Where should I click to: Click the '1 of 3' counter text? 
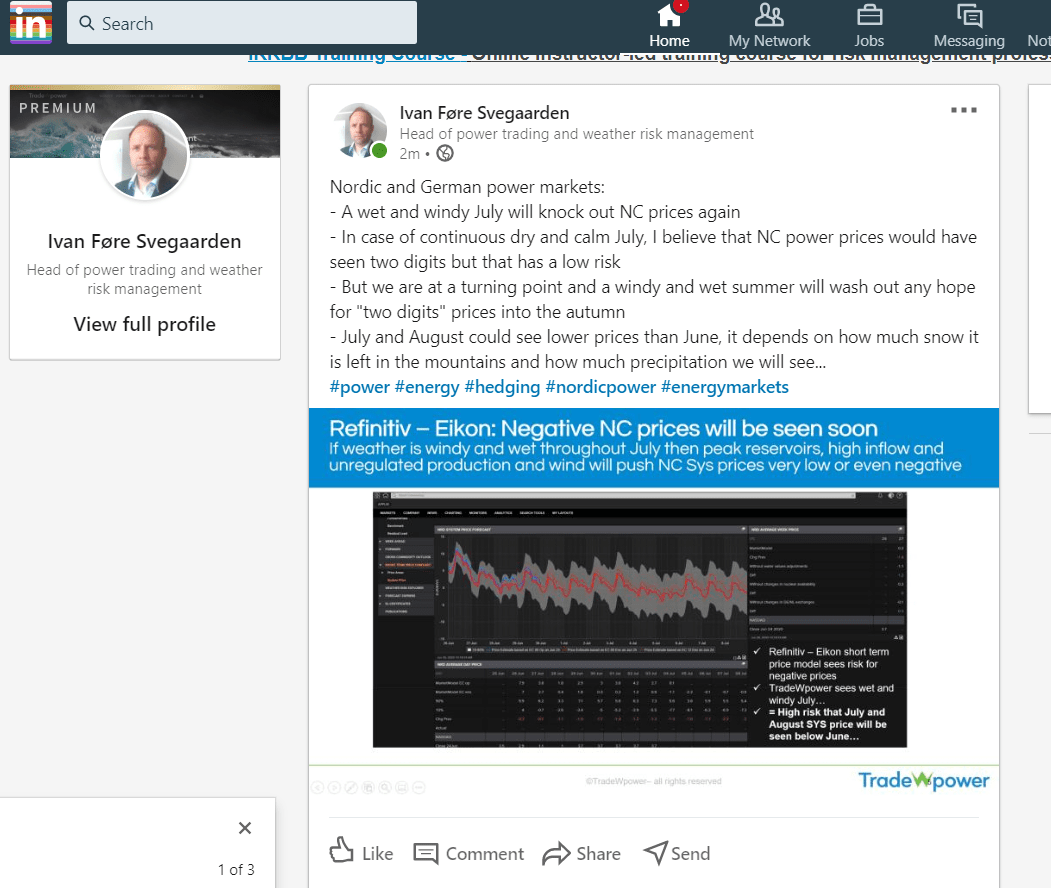(236, 870)
